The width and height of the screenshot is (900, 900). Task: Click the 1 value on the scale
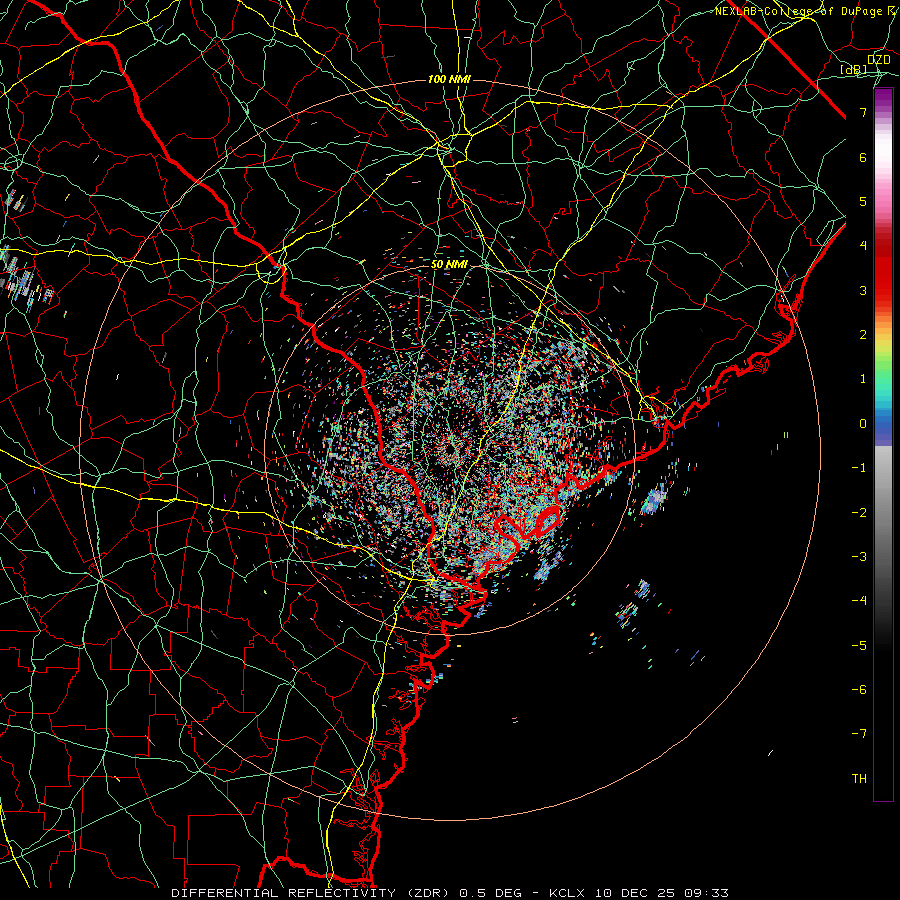tap(863, 379)
